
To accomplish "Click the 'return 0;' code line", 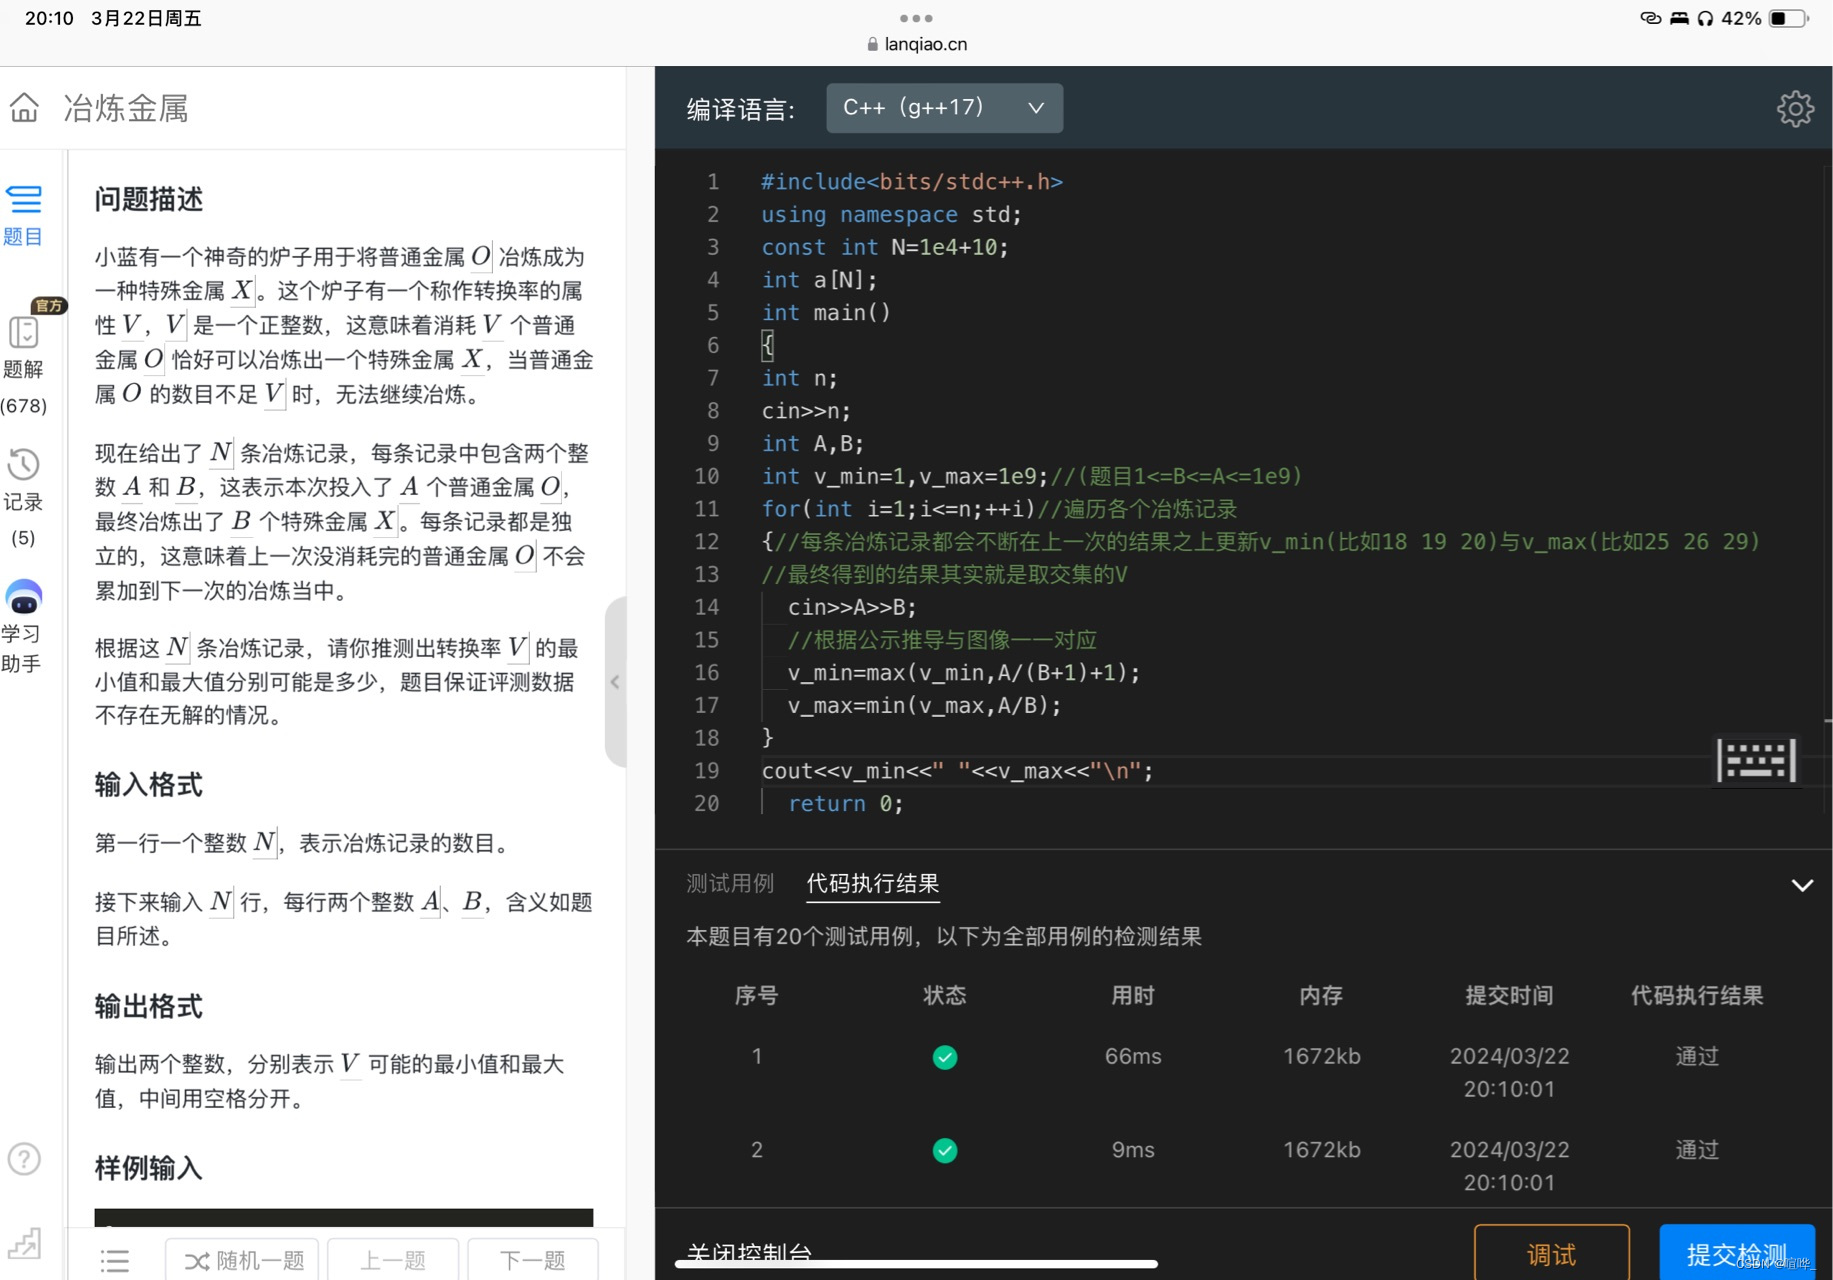I will pos(846,804).
